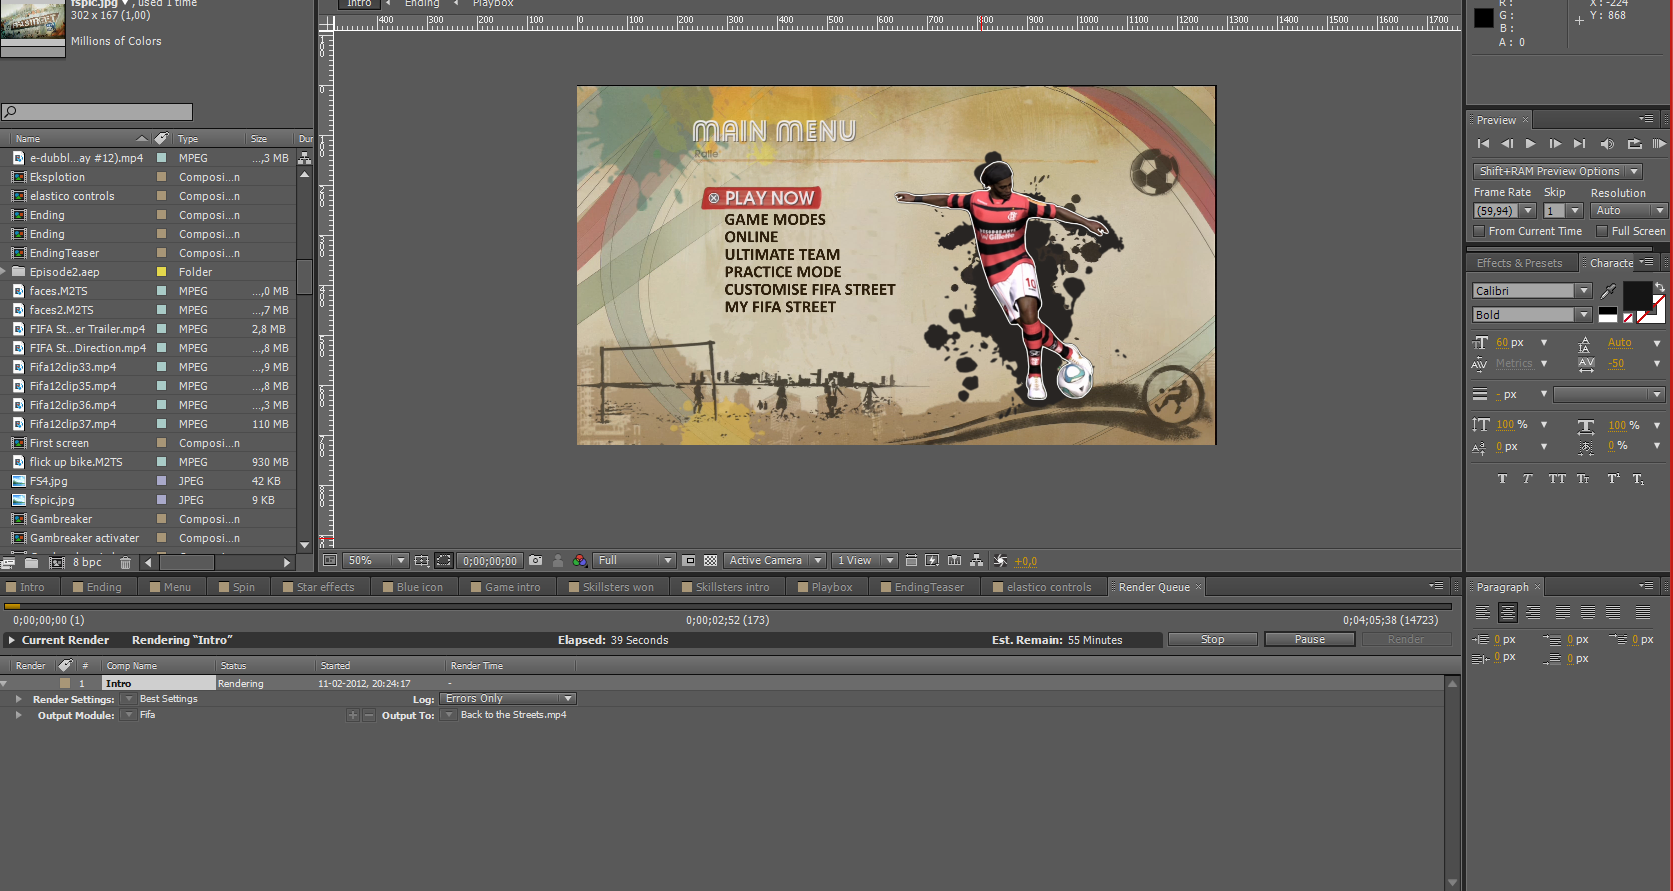Play the composition preview
This screenshot has width=1673, height=891.
coord(1531,144)
